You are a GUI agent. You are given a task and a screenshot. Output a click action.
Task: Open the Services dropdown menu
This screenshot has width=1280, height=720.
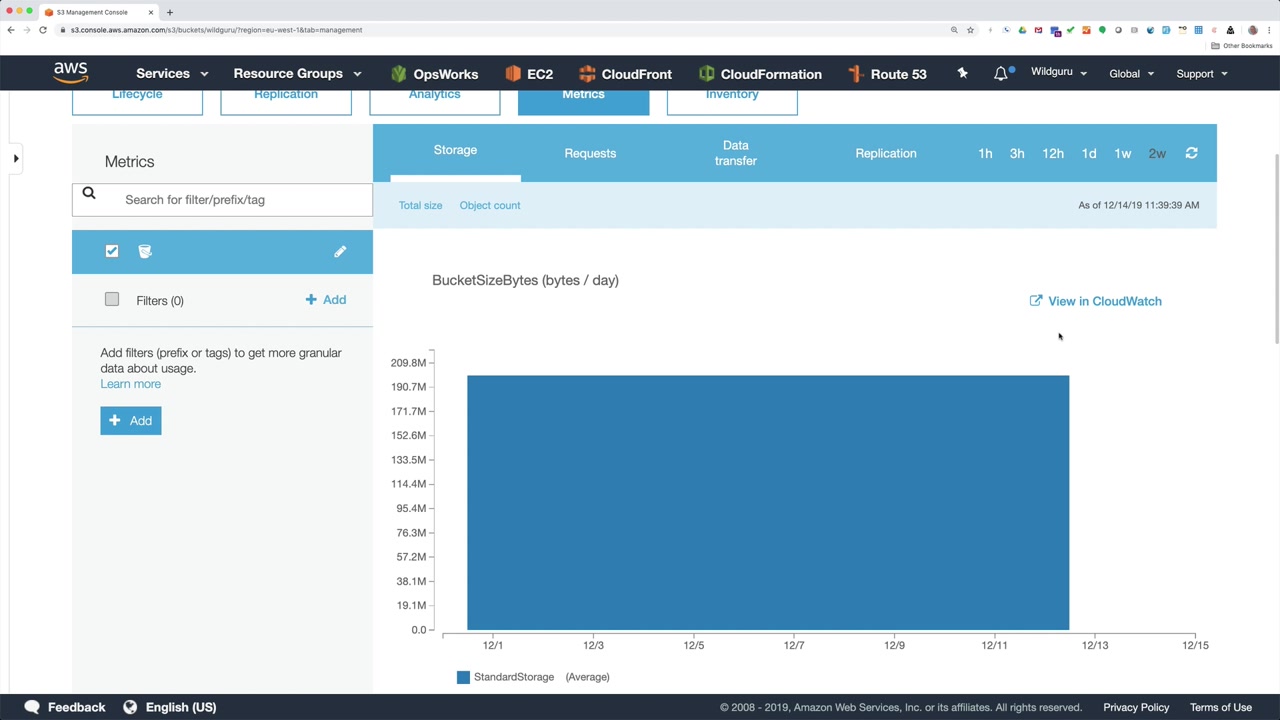pyautogui.click(x=172, y=73)
